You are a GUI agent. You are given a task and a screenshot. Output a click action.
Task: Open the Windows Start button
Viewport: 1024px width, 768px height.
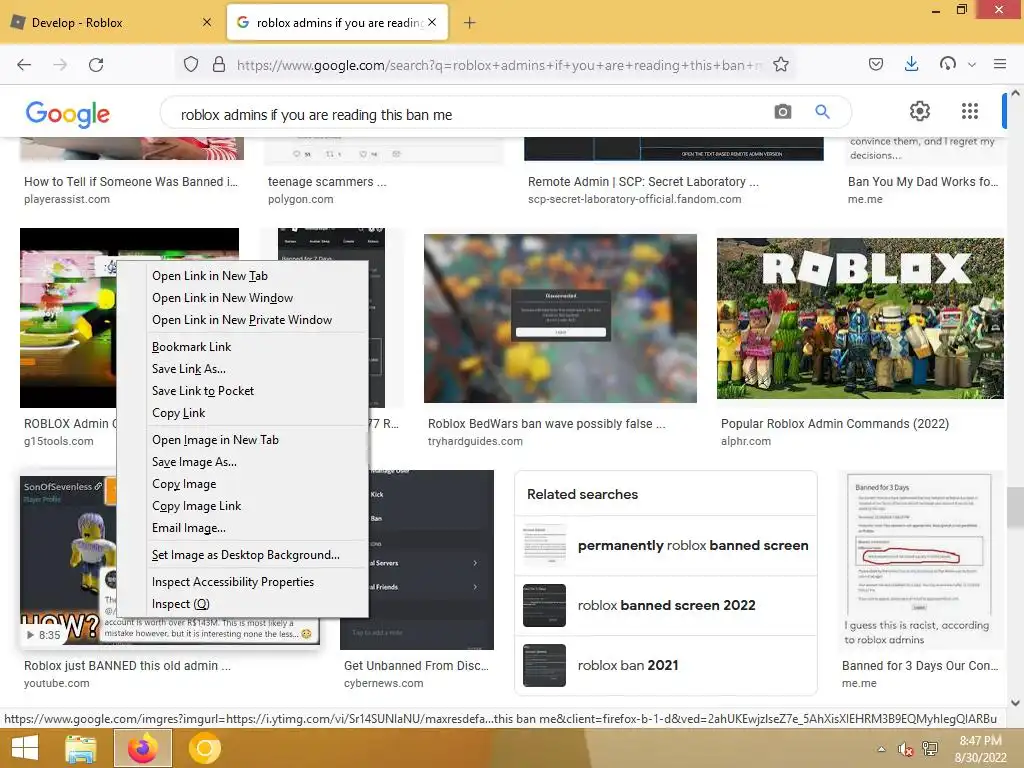pyautogui.click(x=24, y=748)
